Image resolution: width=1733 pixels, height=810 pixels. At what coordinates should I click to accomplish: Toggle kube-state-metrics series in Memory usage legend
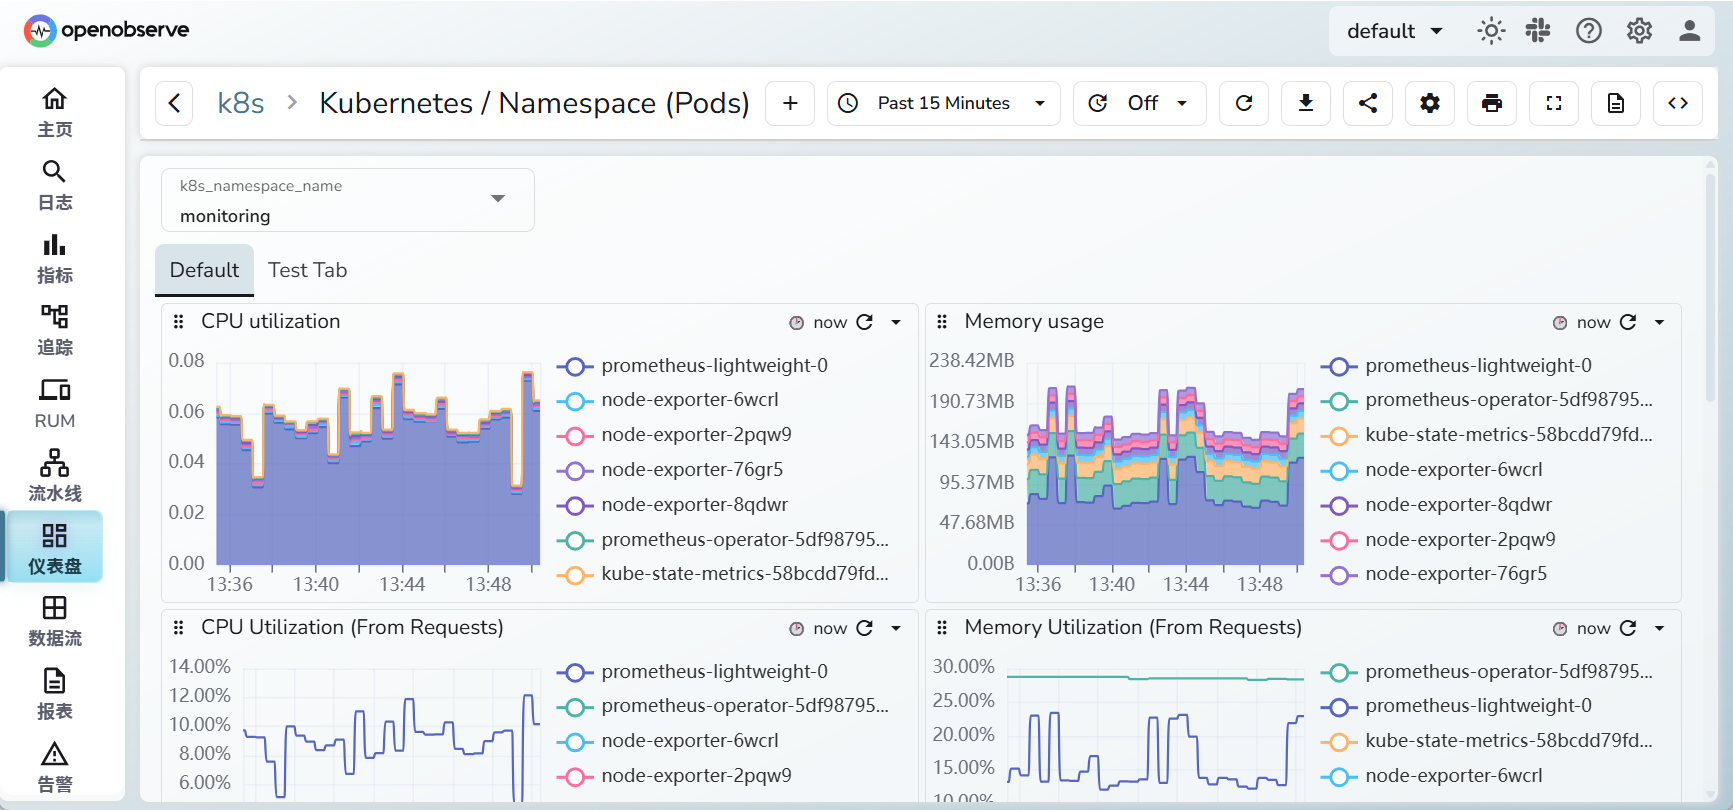coord(1507,435)
